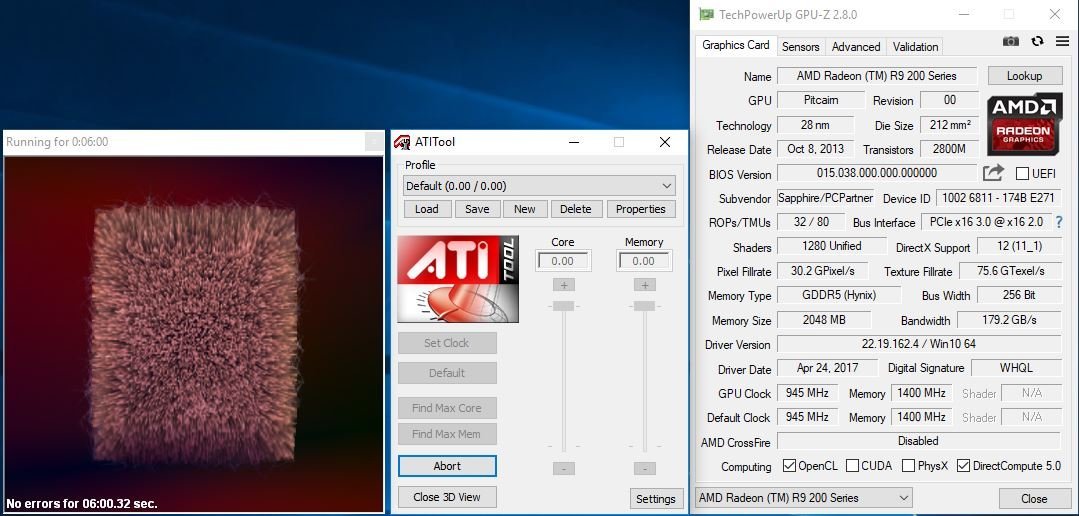Viewport: 1079px width, 516px height.
Task: Click Close 3D View button
Action: tap(447, 497)
